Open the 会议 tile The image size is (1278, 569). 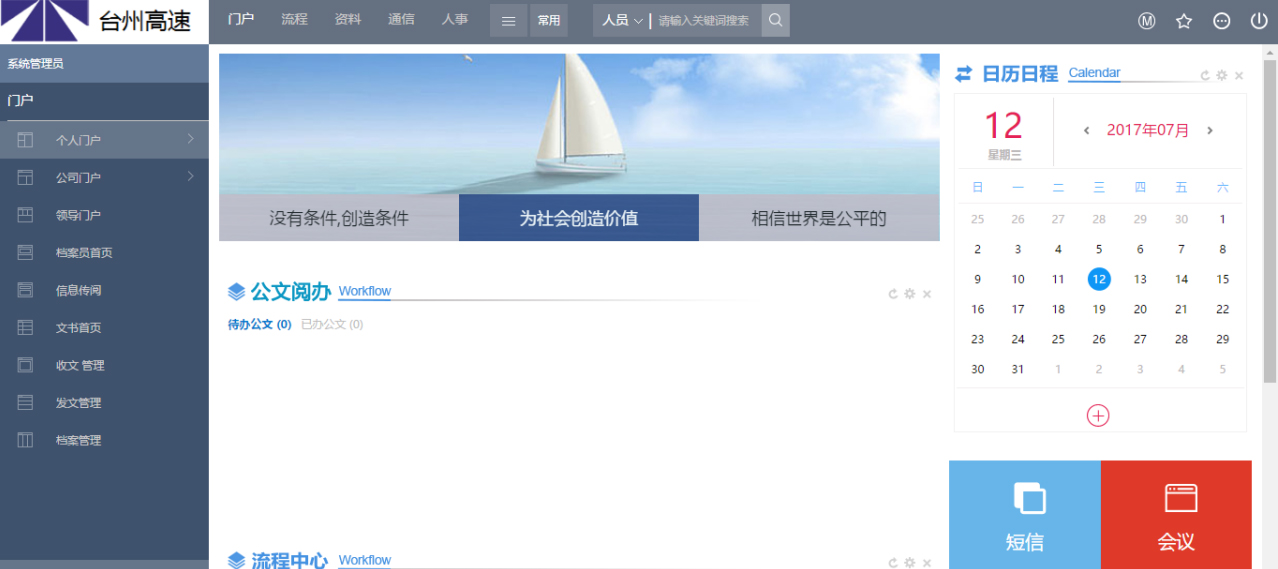coord(1176,515)
